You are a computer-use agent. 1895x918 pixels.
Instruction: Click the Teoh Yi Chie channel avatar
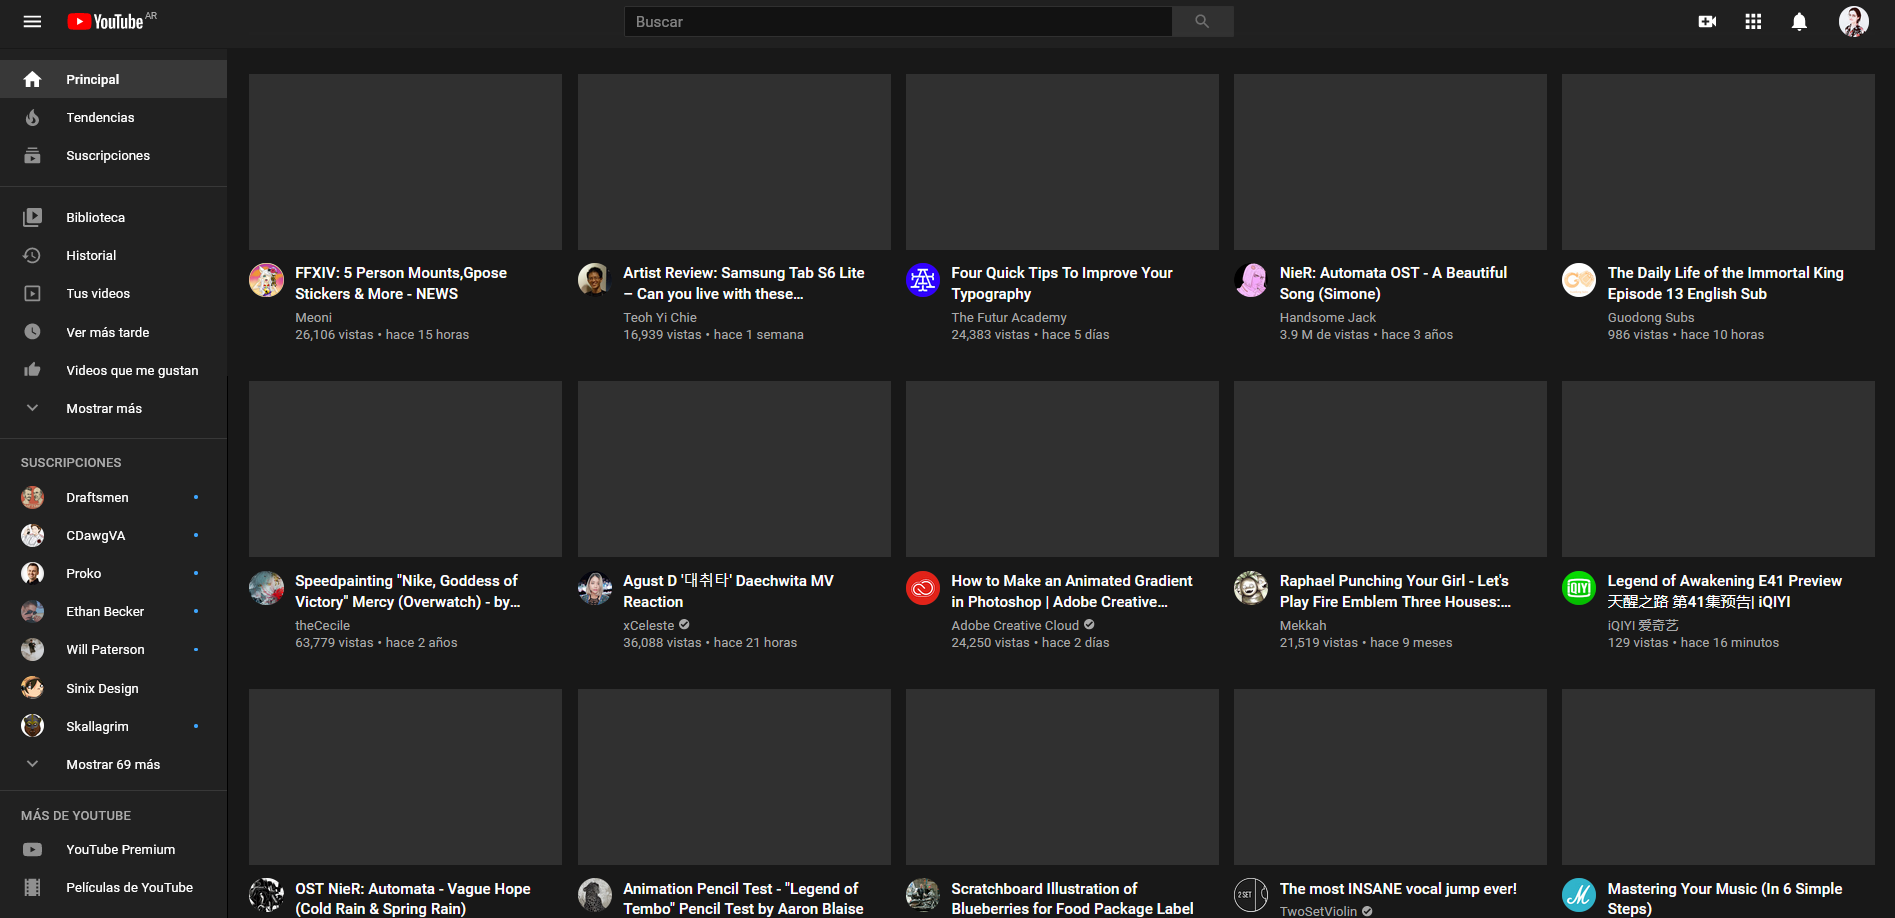(x=594, y=280)
